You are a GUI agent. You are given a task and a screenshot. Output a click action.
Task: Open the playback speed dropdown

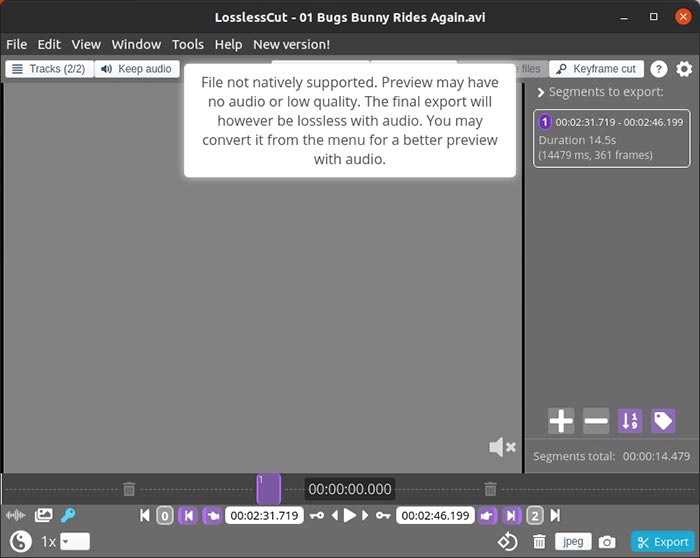click(x=75, y=541)
